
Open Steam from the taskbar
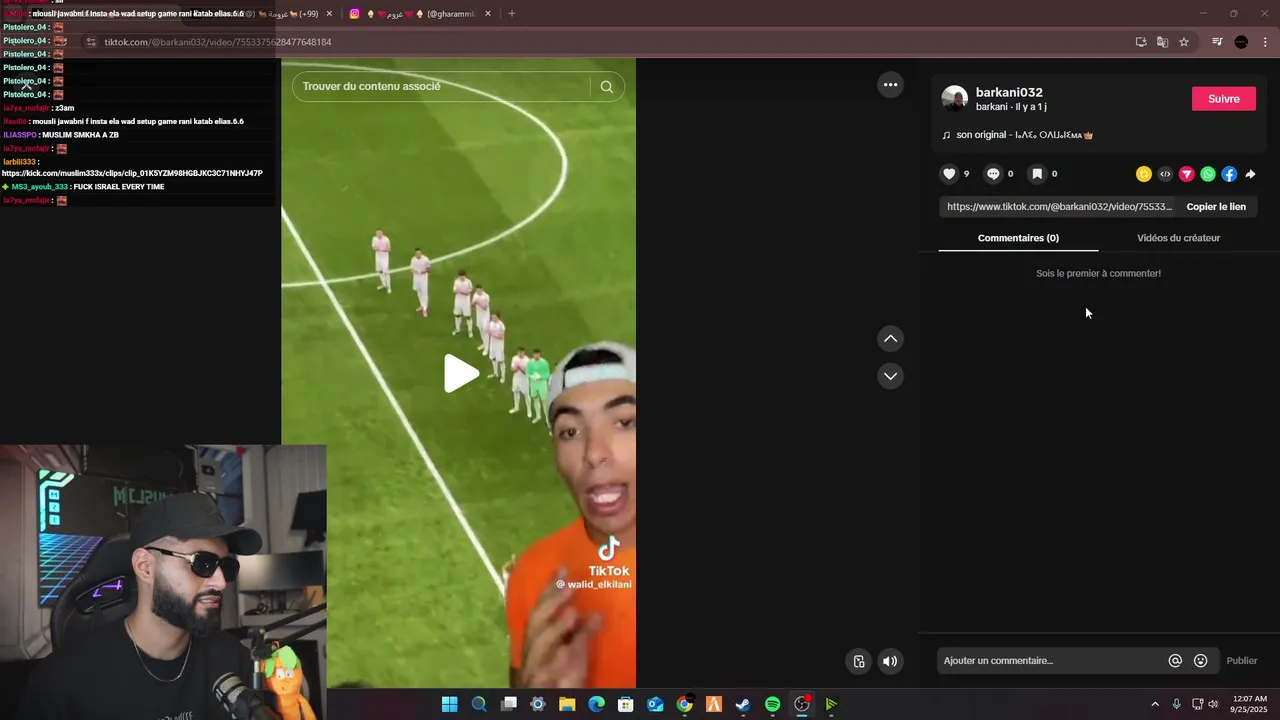point(743,704)
